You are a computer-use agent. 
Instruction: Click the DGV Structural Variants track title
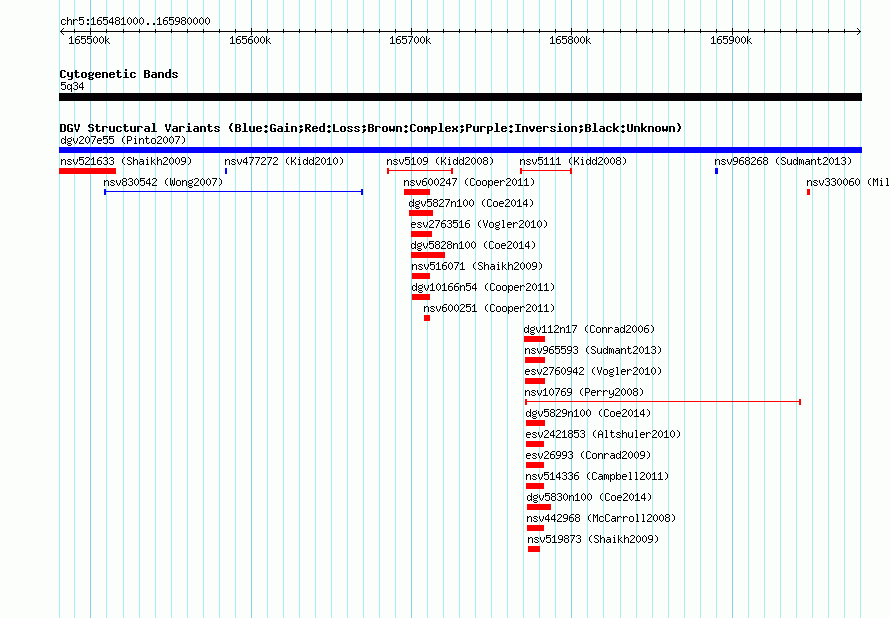coord(371,128)
